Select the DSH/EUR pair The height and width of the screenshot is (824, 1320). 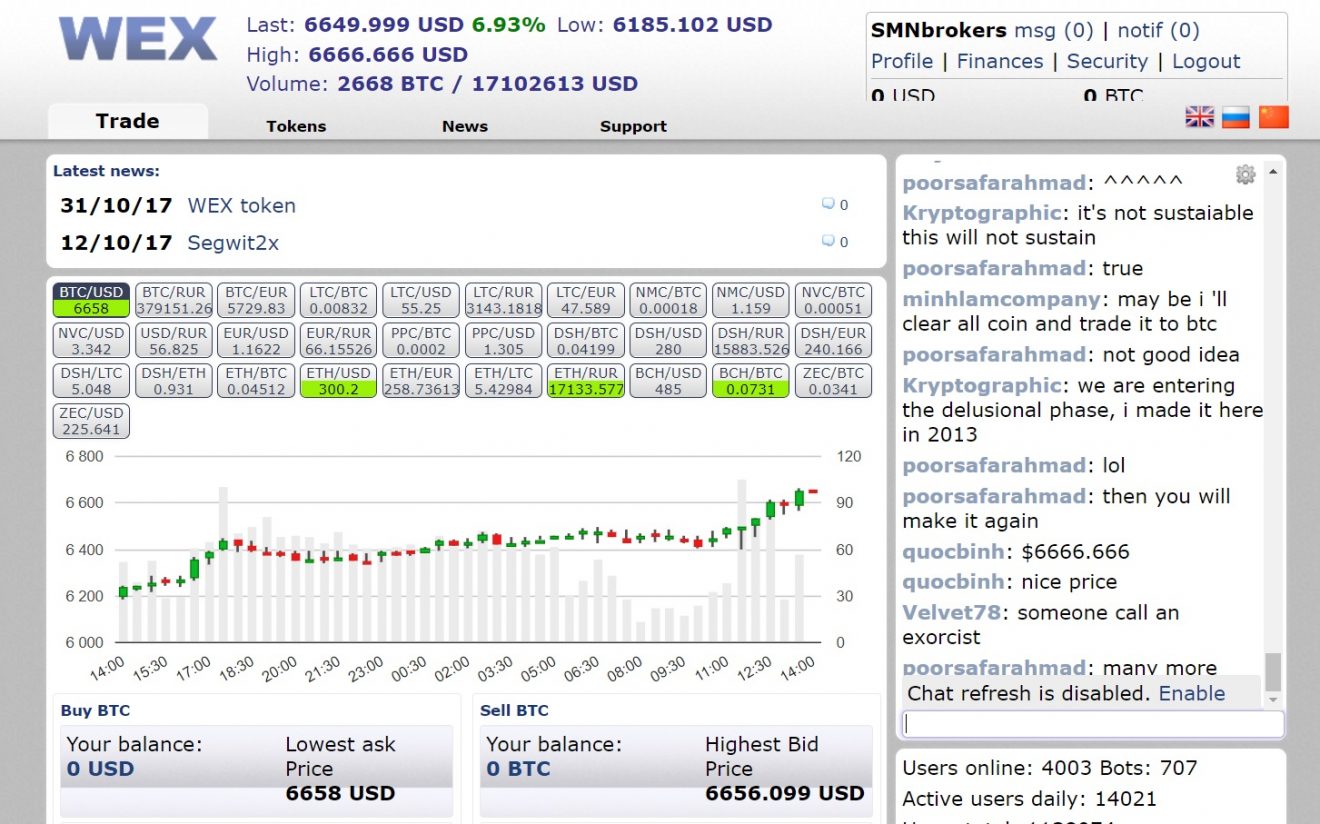click(x=833, y=340)
